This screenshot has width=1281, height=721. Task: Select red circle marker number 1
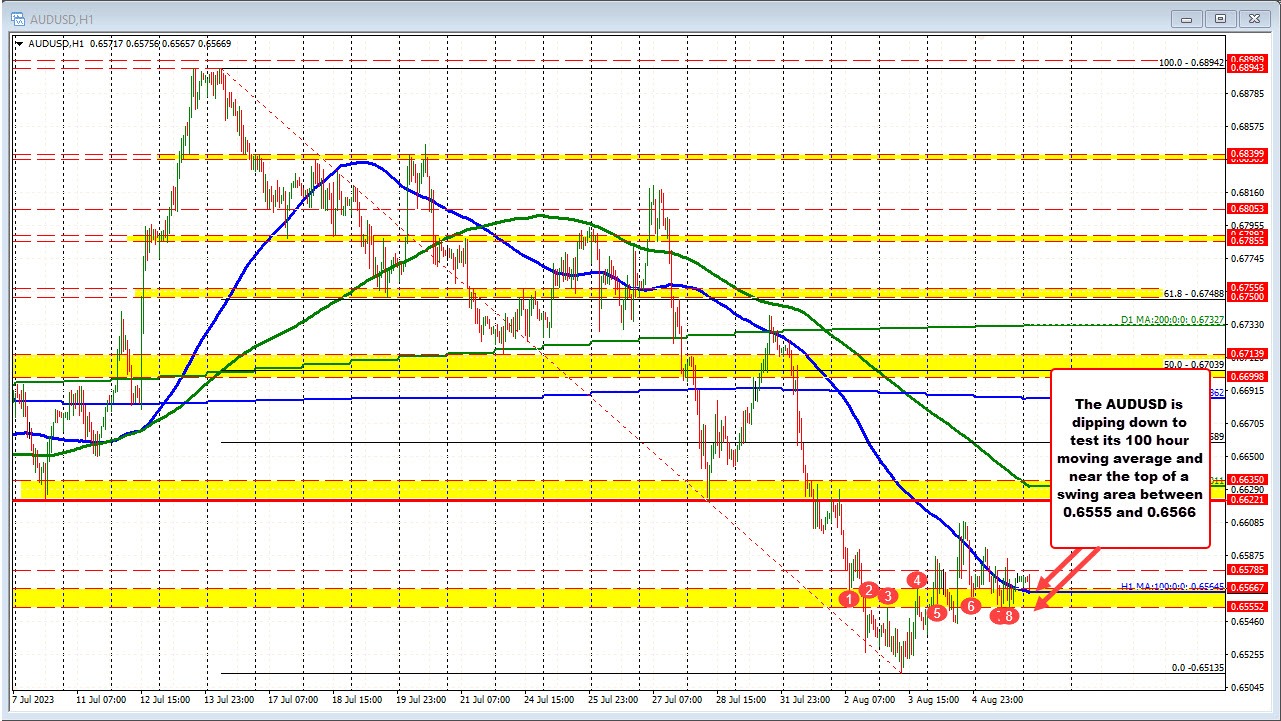(849, 599)
